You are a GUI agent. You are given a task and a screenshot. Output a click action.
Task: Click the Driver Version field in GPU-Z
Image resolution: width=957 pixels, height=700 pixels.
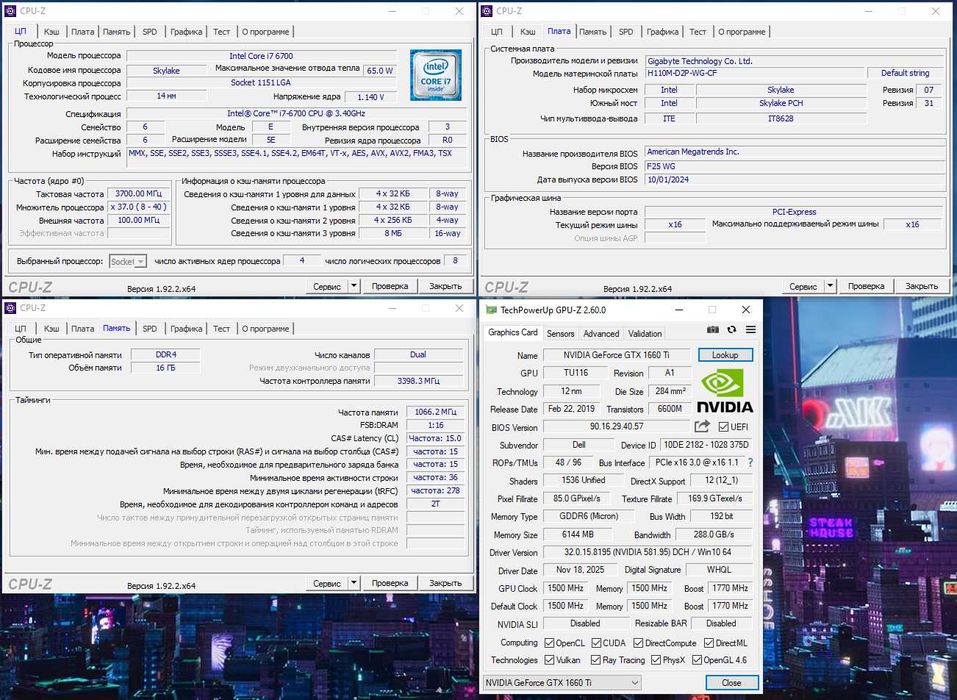pyautogui.click(x=647, y=552)
